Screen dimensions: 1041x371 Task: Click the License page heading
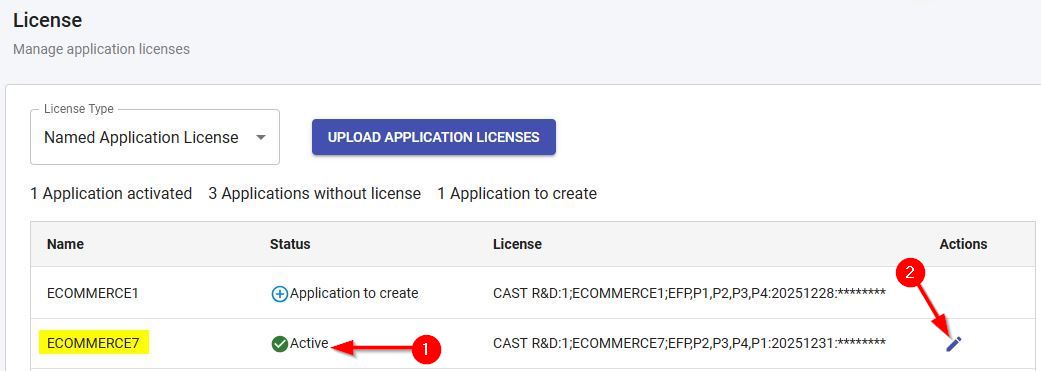pyautogui.click(x=48, y=20)
